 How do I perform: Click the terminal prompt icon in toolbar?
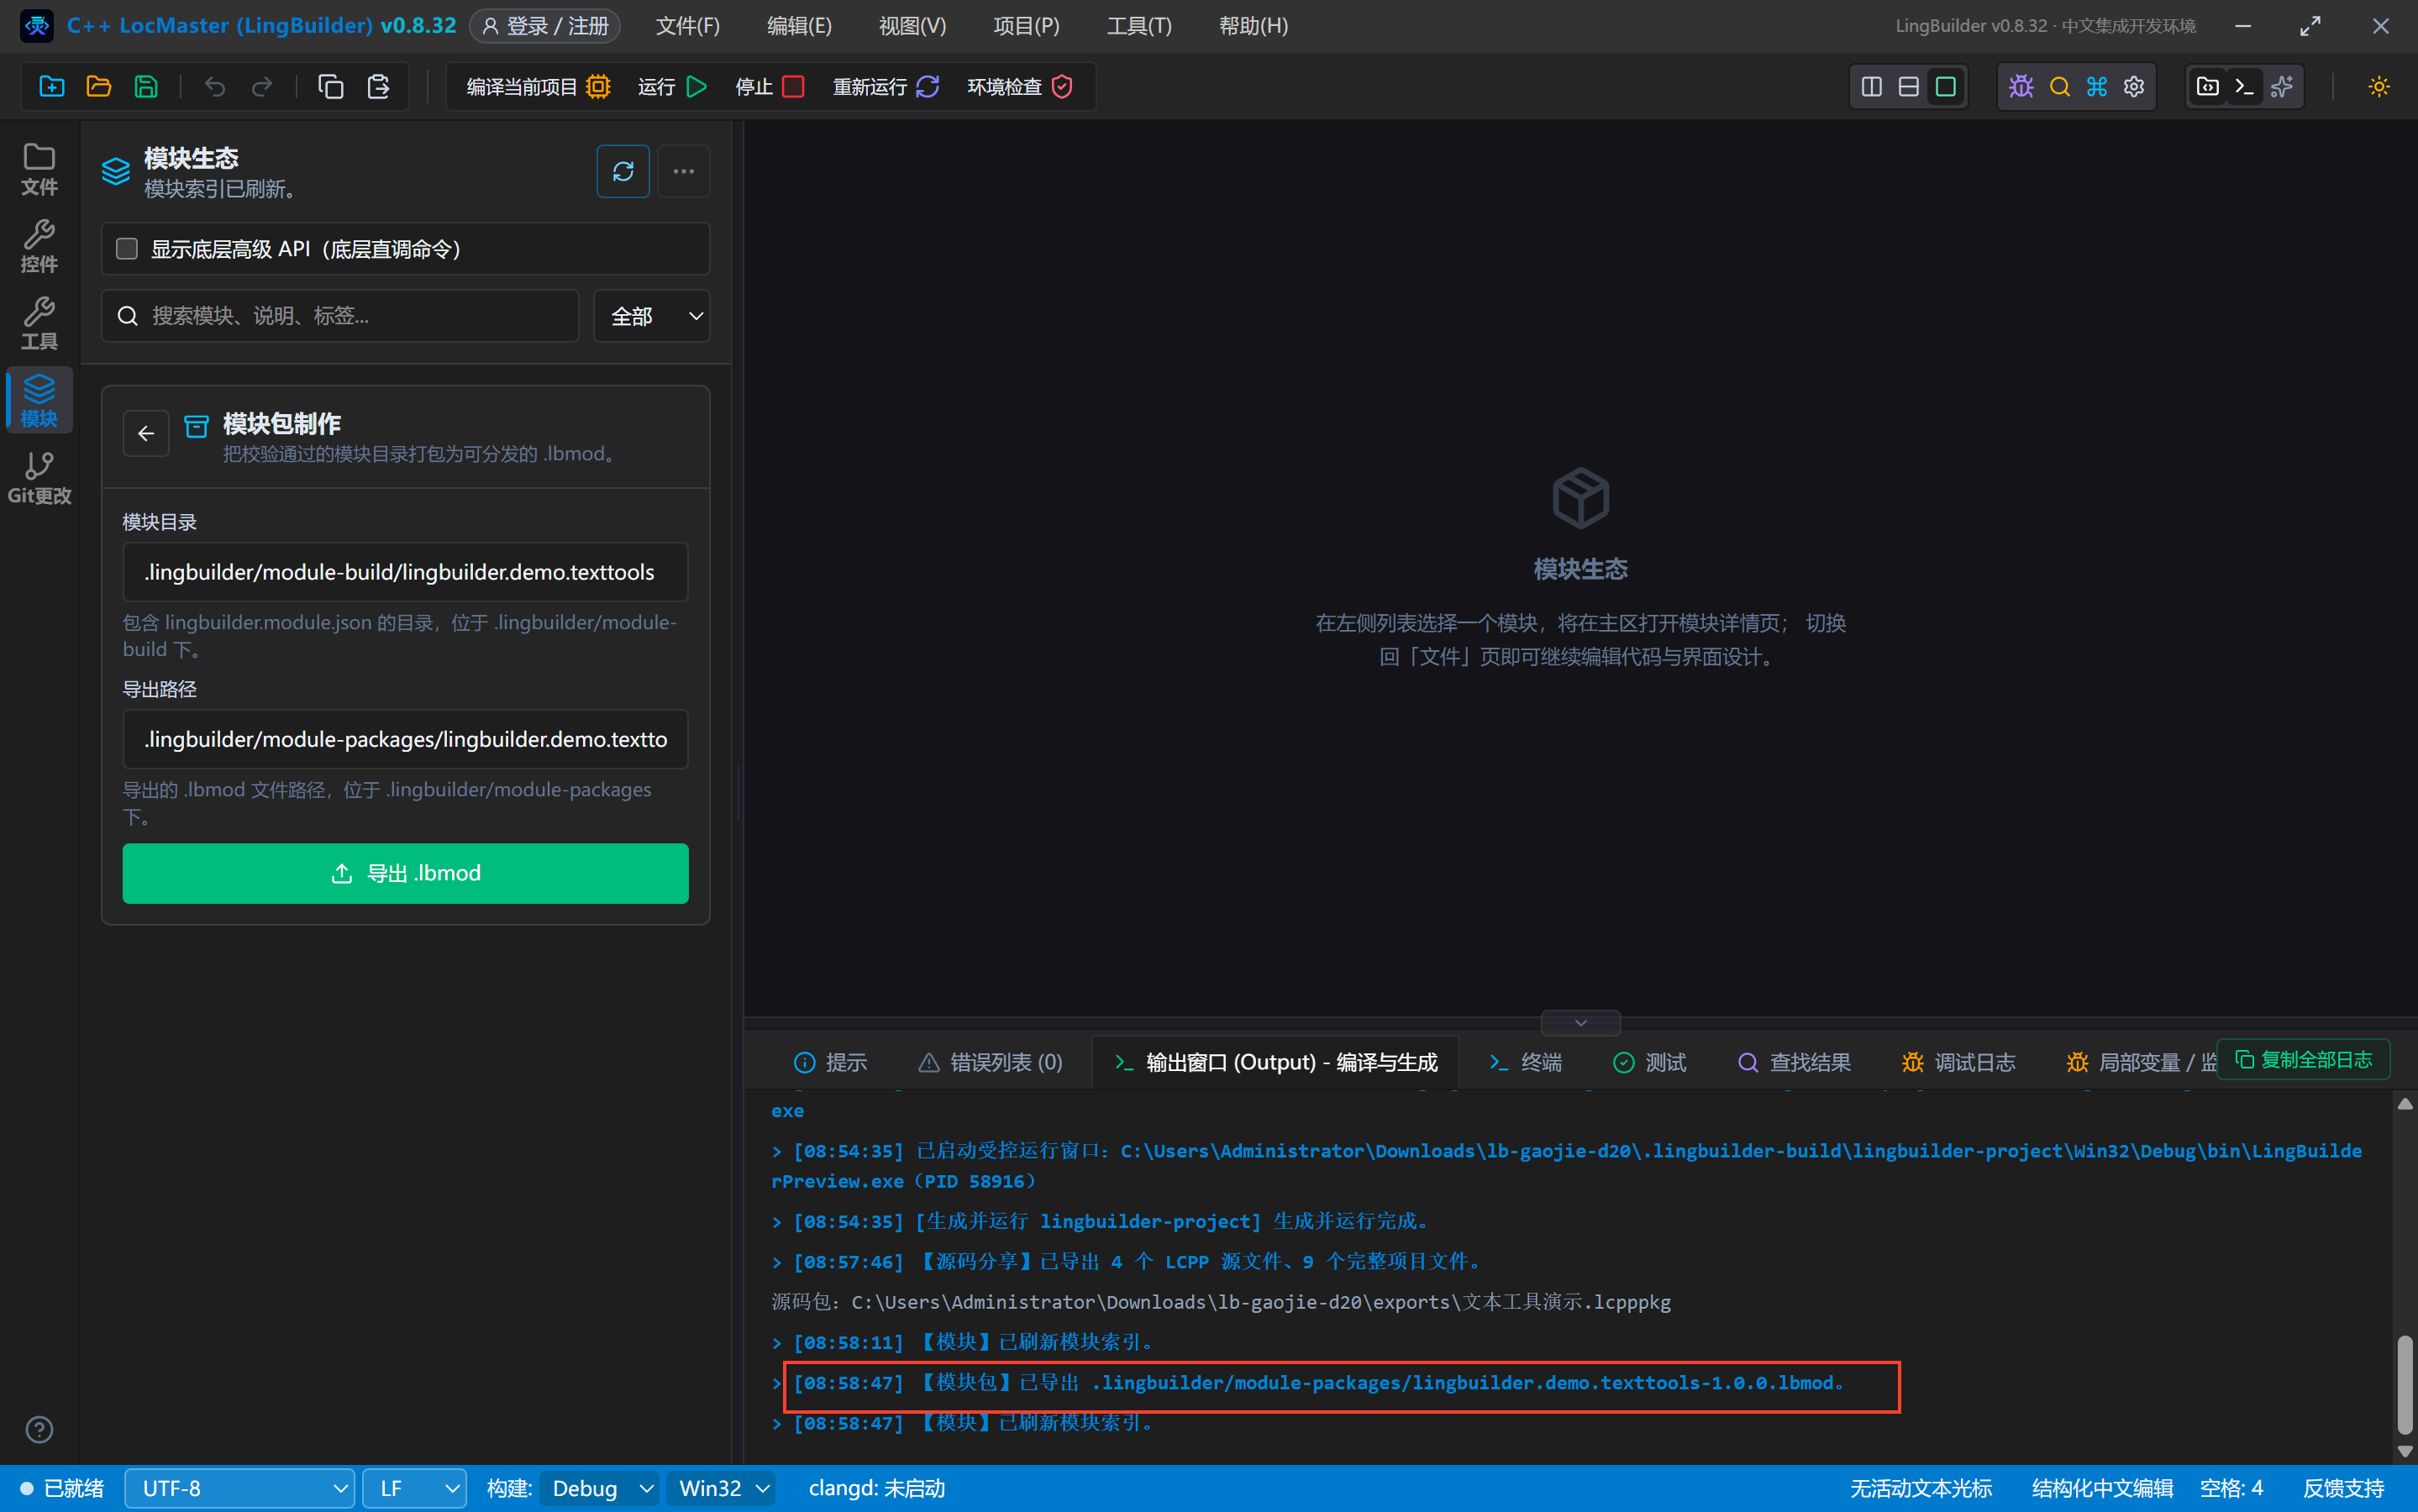[2245, 87]
